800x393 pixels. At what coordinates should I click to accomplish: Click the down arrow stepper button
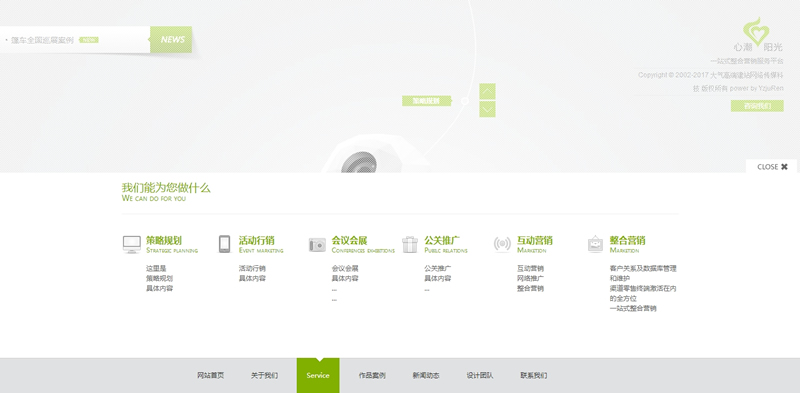pyautogui.click(x=487, y=109)
